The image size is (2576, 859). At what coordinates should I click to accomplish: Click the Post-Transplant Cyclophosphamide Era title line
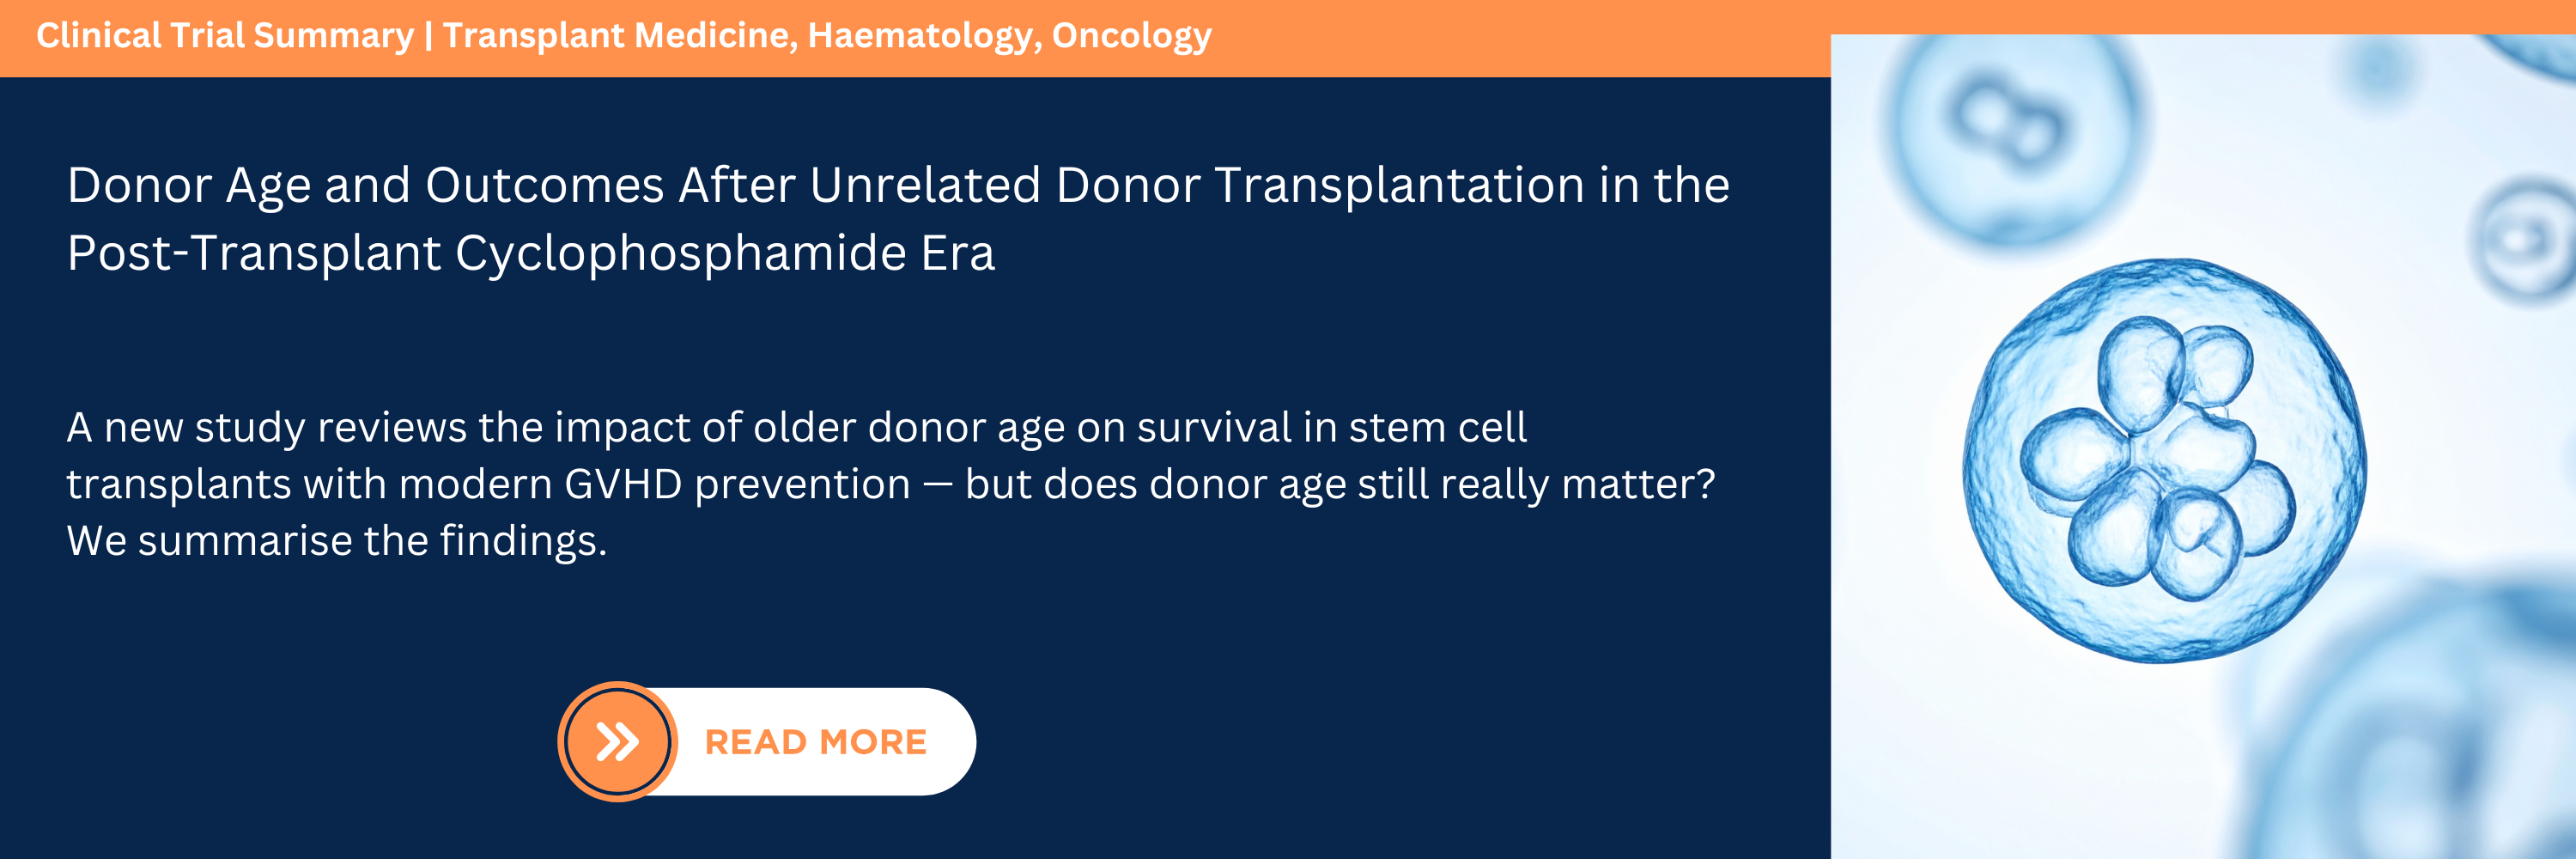click(x=531, y=253)
